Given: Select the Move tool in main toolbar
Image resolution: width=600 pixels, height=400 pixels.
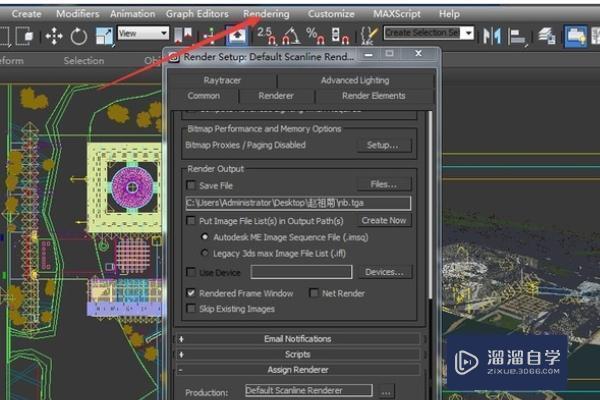Looking at the screenshot, I should tap(53, 36).
